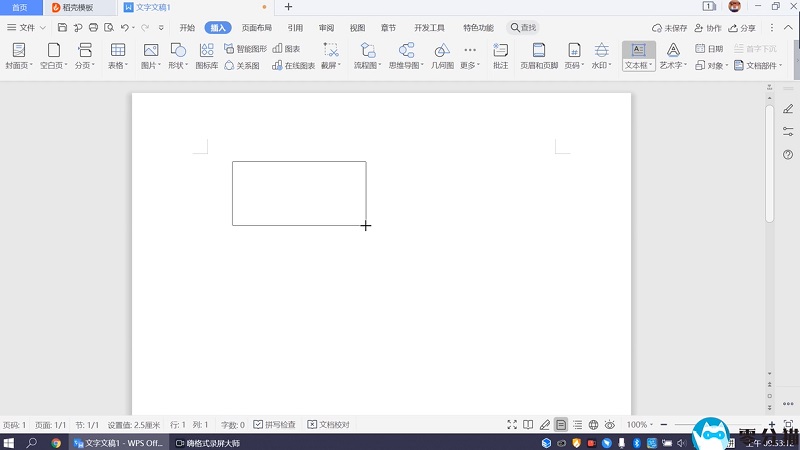Click the 分享 share button
The height and width of the screenshot is (450, 800).
742,28
